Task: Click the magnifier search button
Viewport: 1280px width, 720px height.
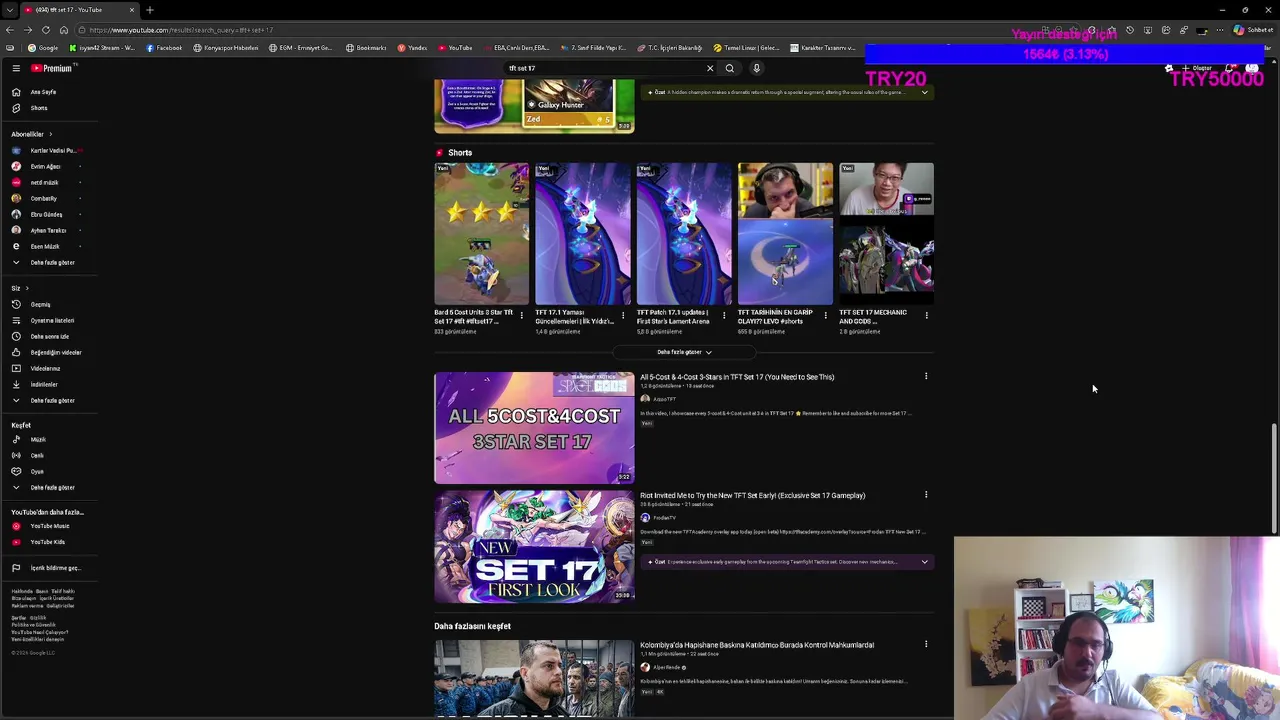Action: 730,68
